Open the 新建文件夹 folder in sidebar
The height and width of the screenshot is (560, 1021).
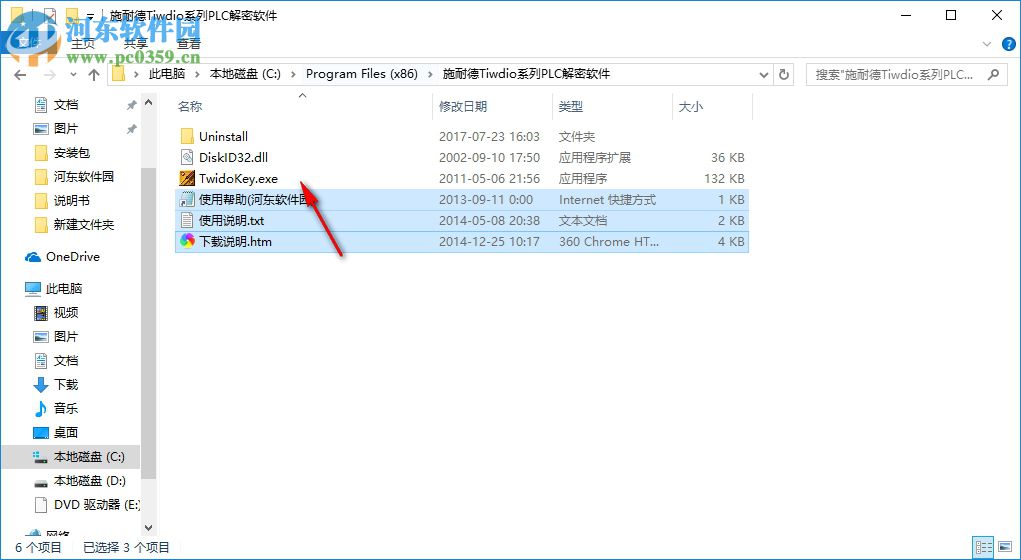[84, 225]
